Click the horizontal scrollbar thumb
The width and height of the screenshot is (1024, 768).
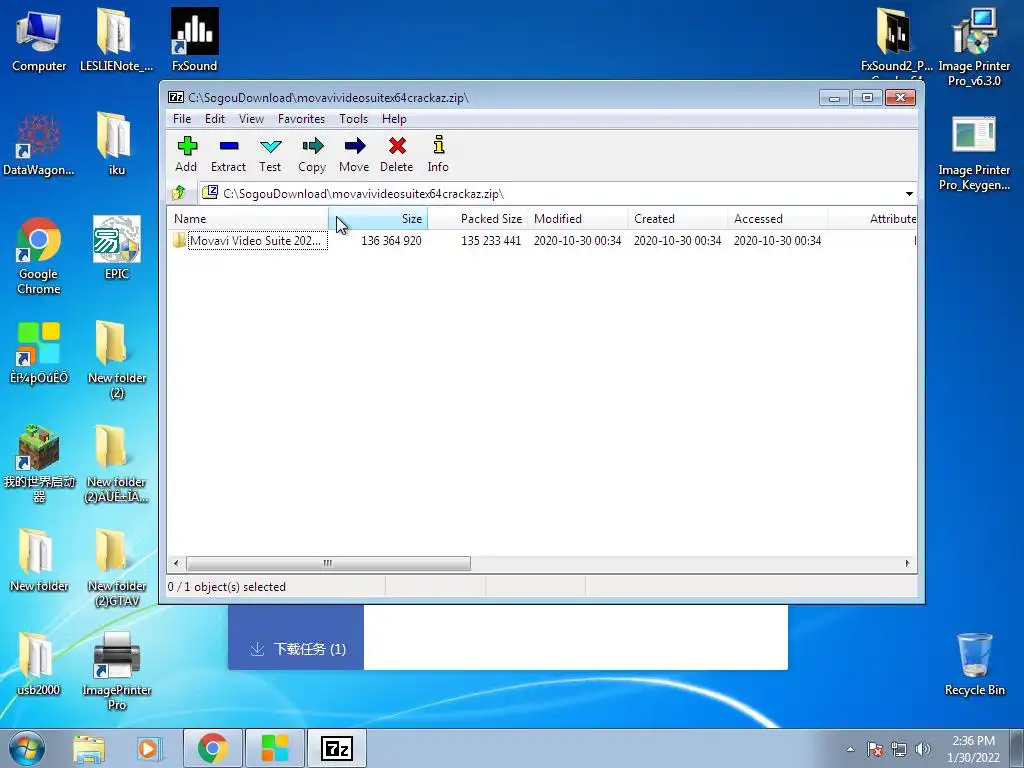328,563
